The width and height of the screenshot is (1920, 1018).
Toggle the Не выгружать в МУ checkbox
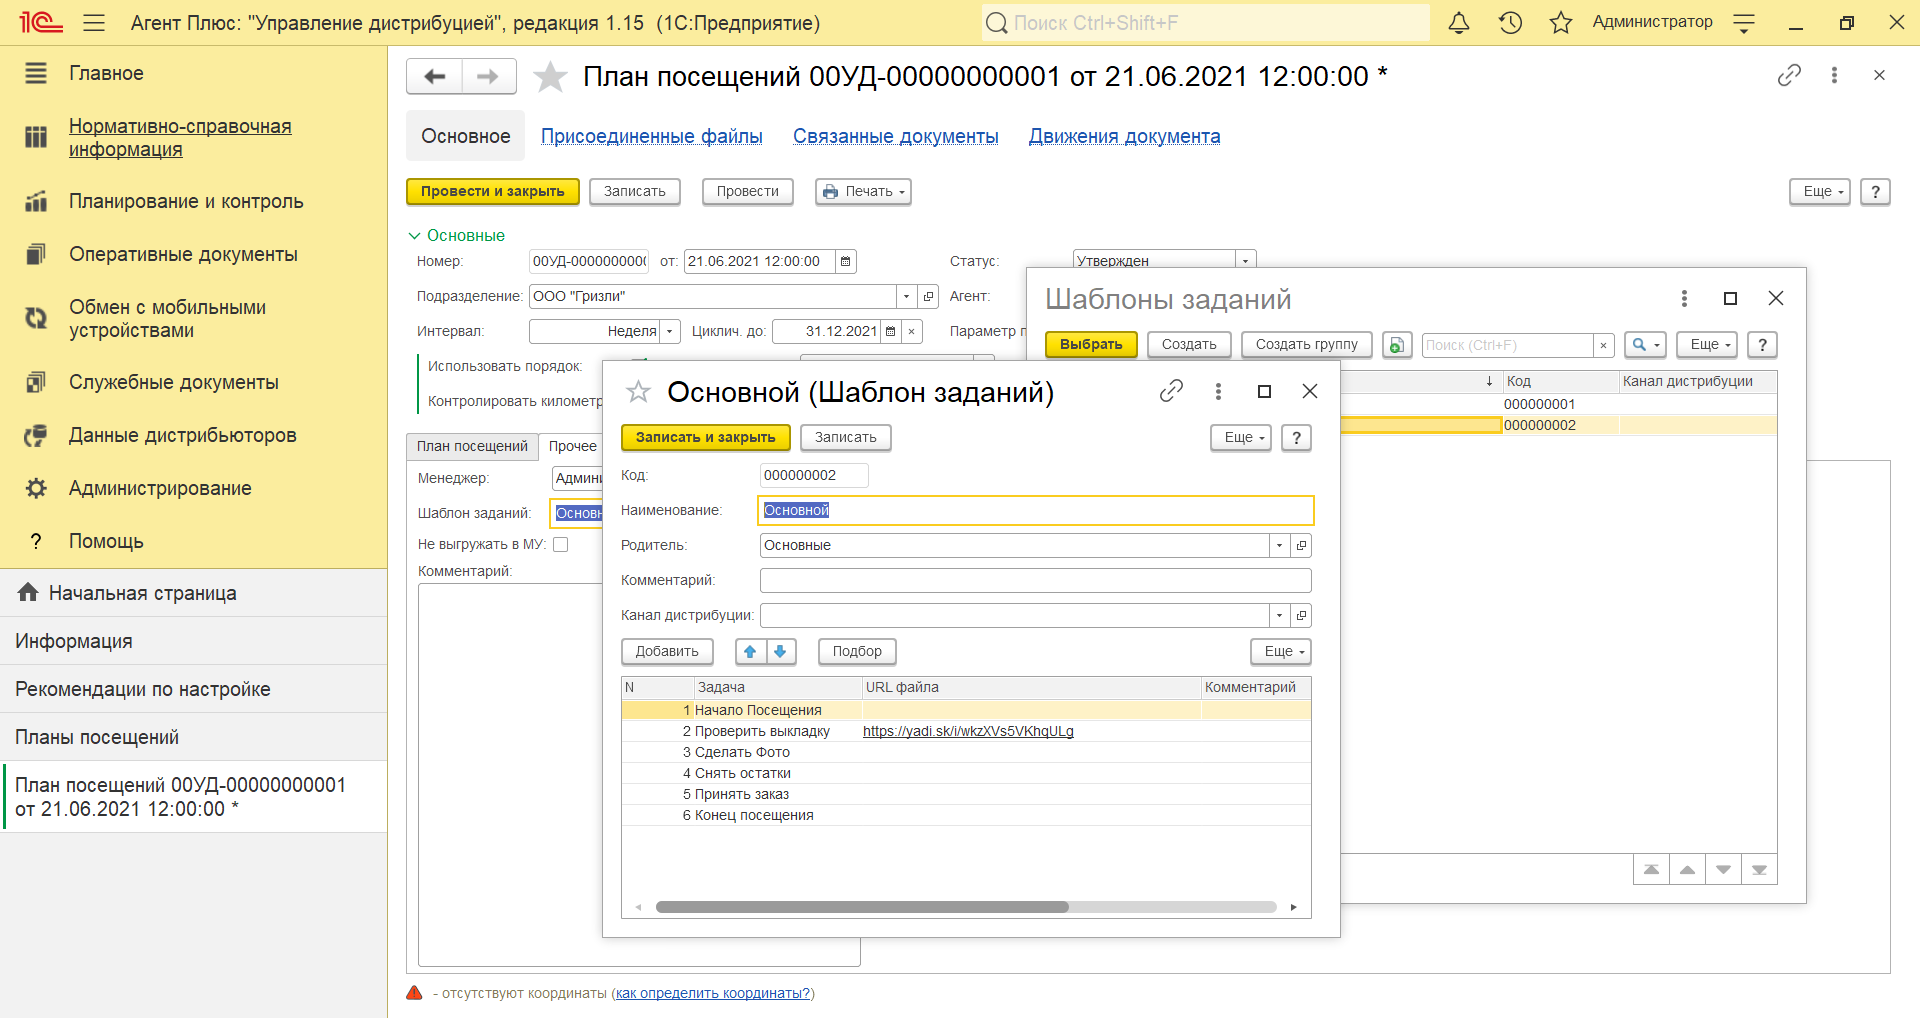click(561, 545)
